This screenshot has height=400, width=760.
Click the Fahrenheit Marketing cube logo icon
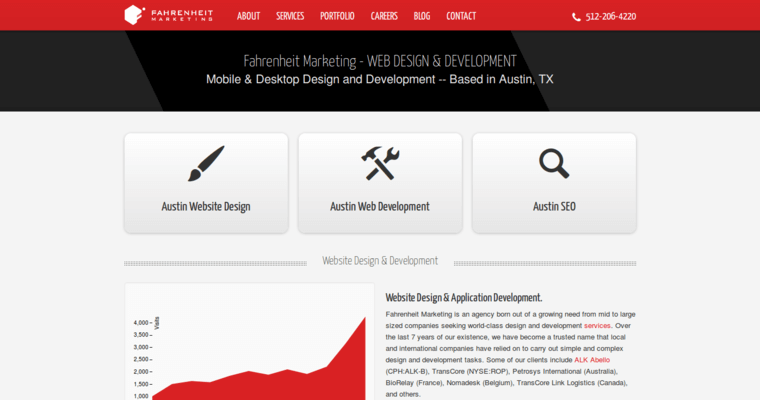135,15
